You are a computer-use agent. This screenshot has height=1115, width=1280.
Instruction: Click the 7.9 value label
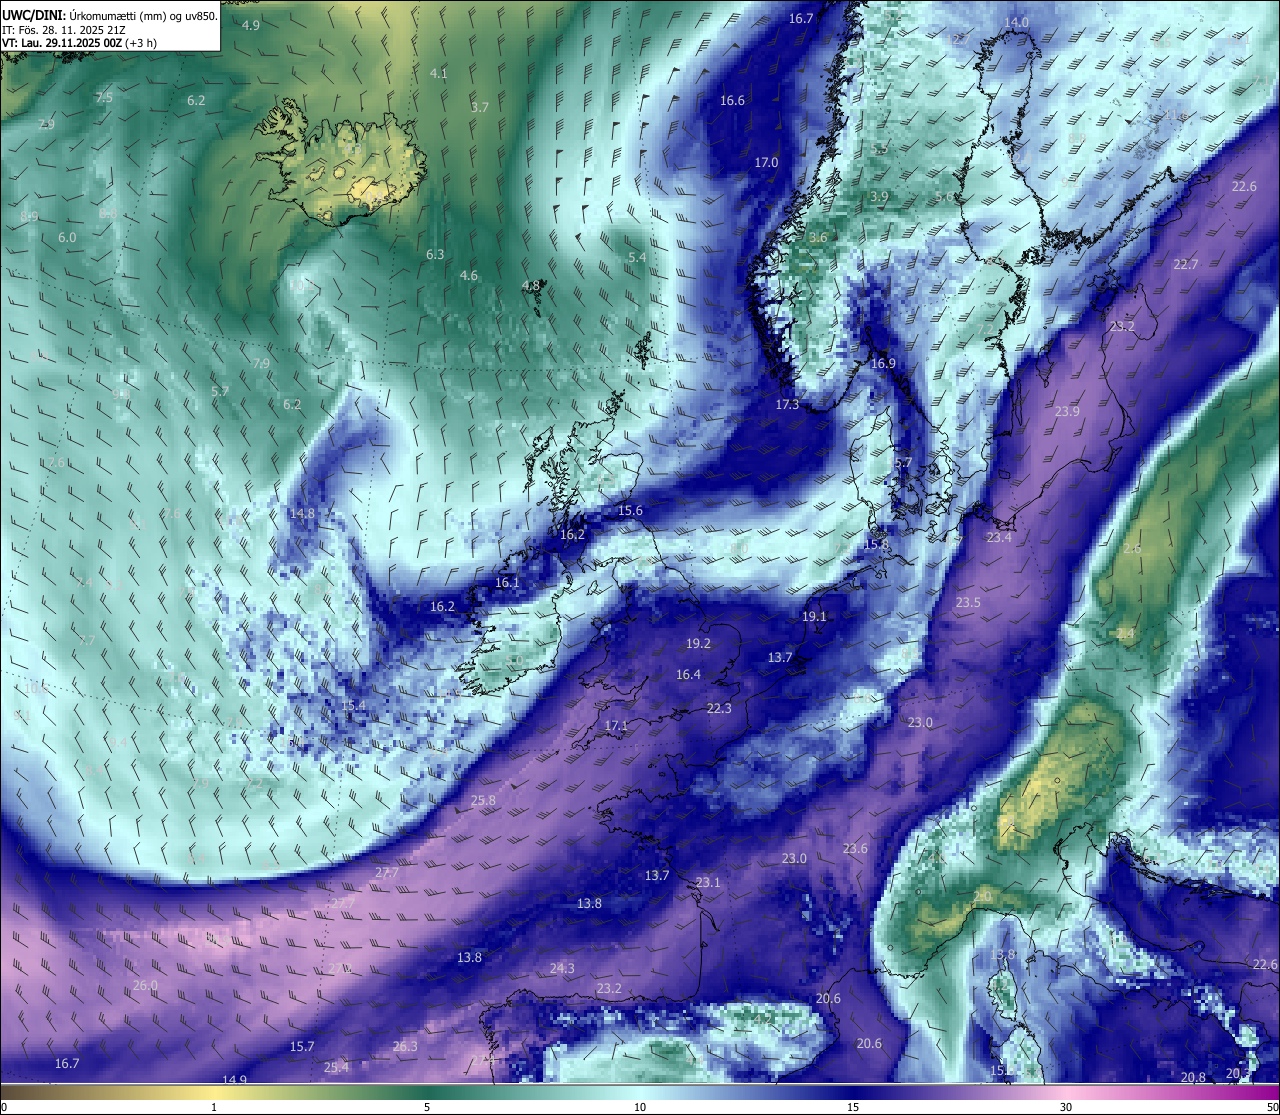point(261,363)
